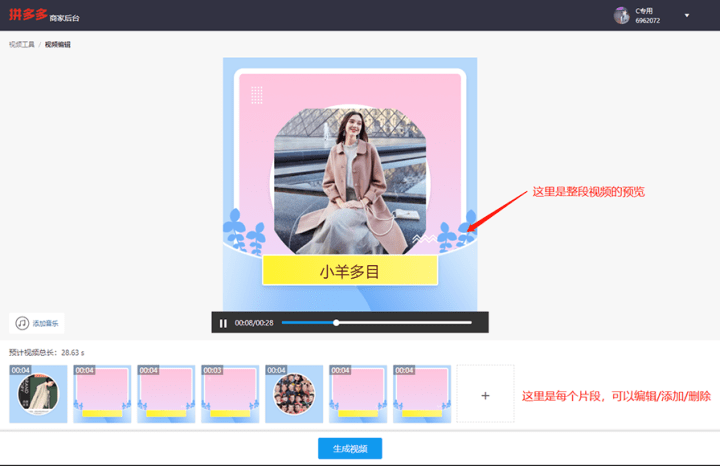Select the sixth clip thumbnail
Image resolution: width=720 pixels, height=466 pixels.
pos(358,394)
